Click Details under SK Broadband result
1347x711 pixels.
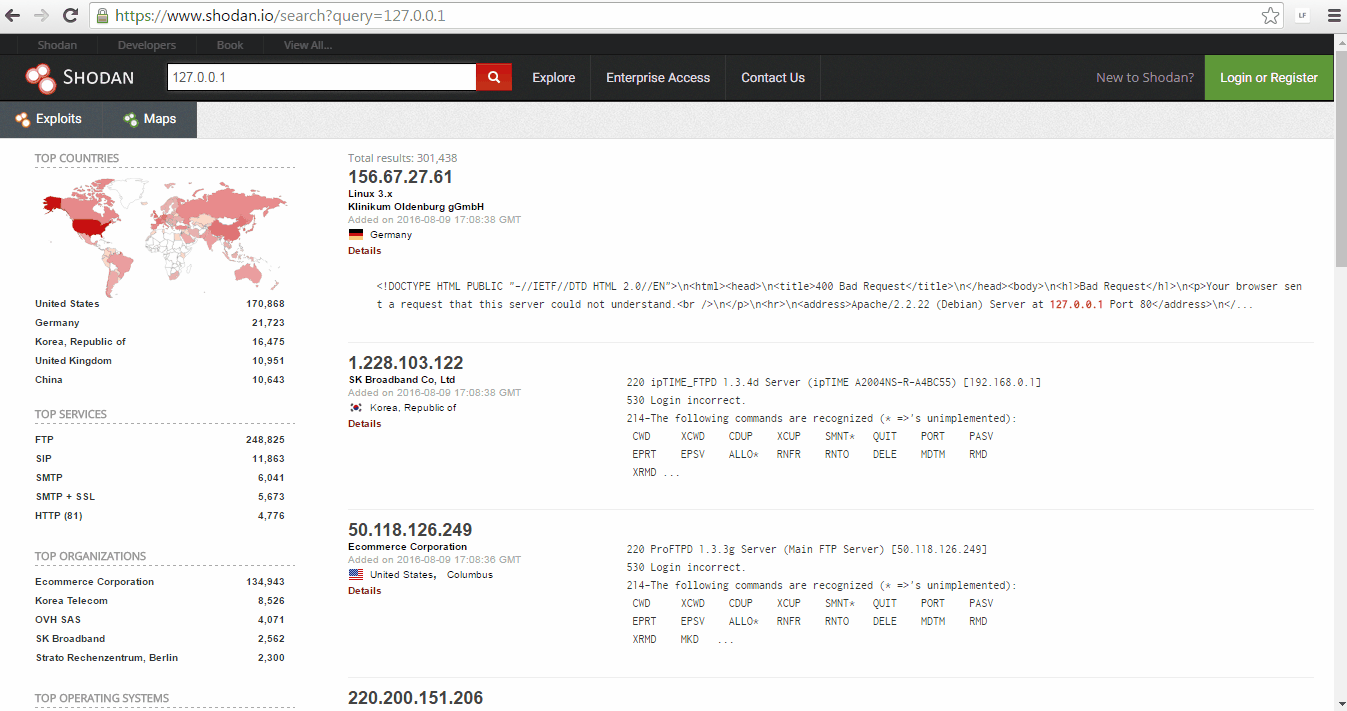click(364, 424)
